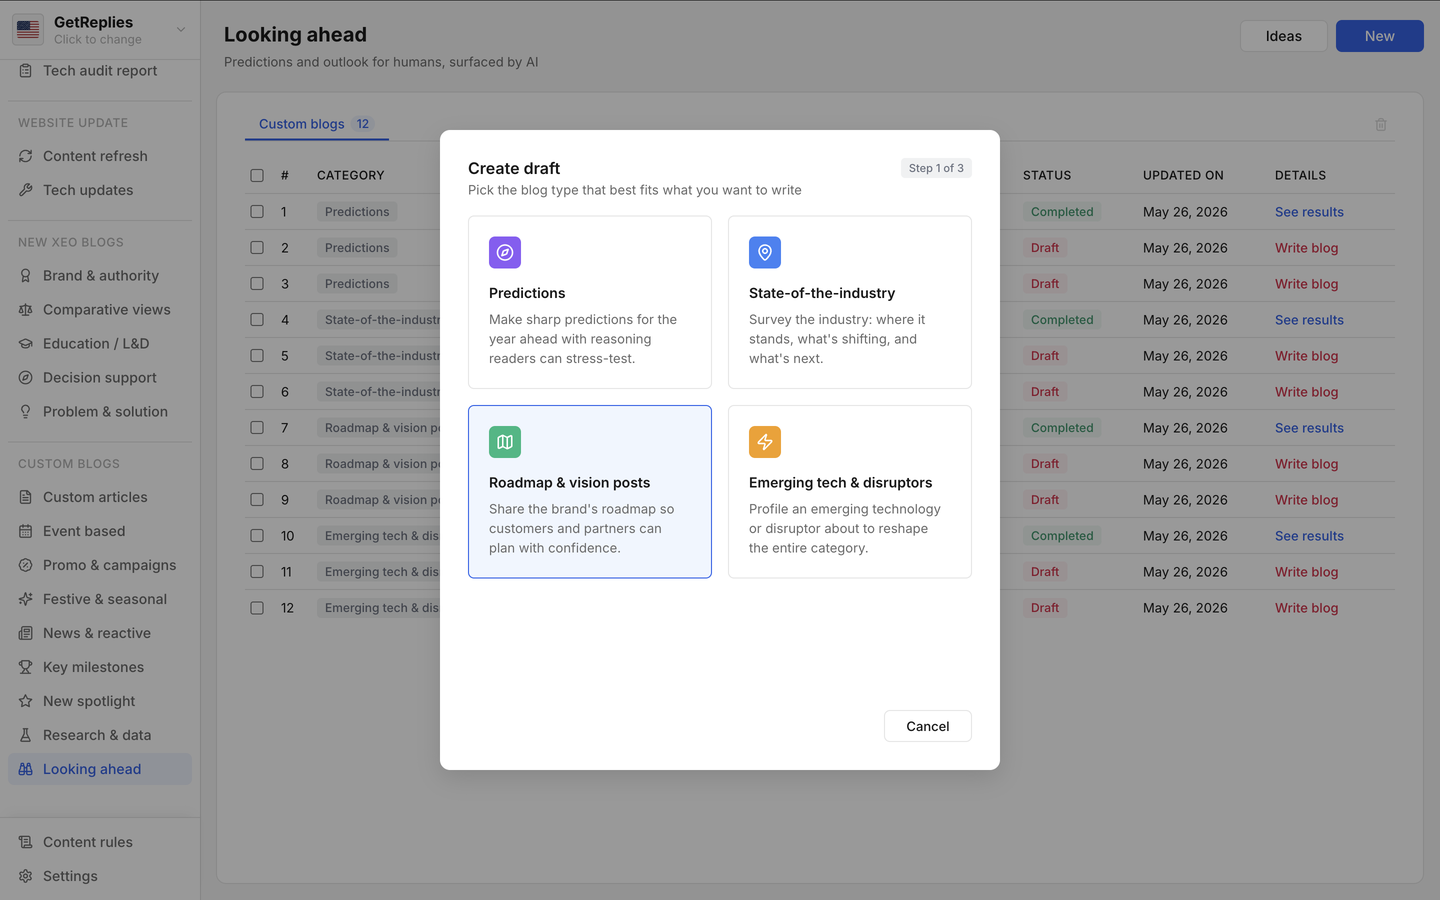This screenshot has width=1440, height=900.
Task: Check the checkbox for row 8
Action: pyautogui.click(x=257, y=464)
